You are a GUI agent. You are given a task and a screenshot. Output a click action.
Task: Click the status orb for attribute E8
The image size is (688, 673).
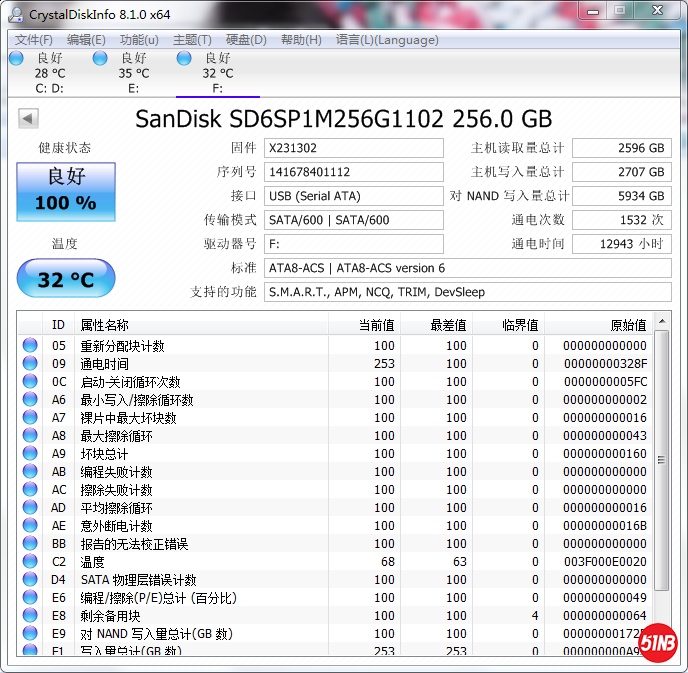[30, 616]
